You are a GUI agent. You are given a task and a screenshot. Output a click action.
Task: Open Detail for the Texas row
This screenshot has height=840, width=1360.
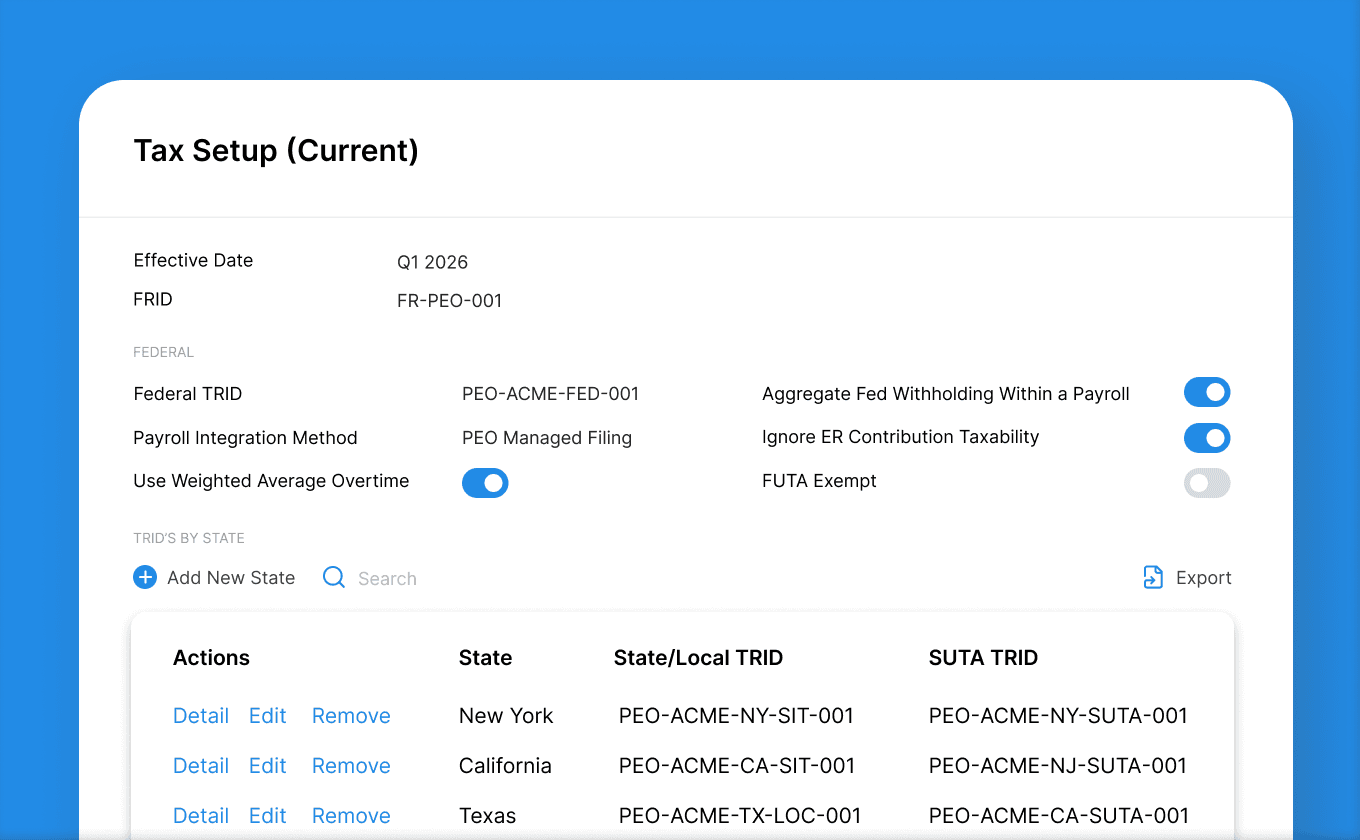[x=201, y=815]
